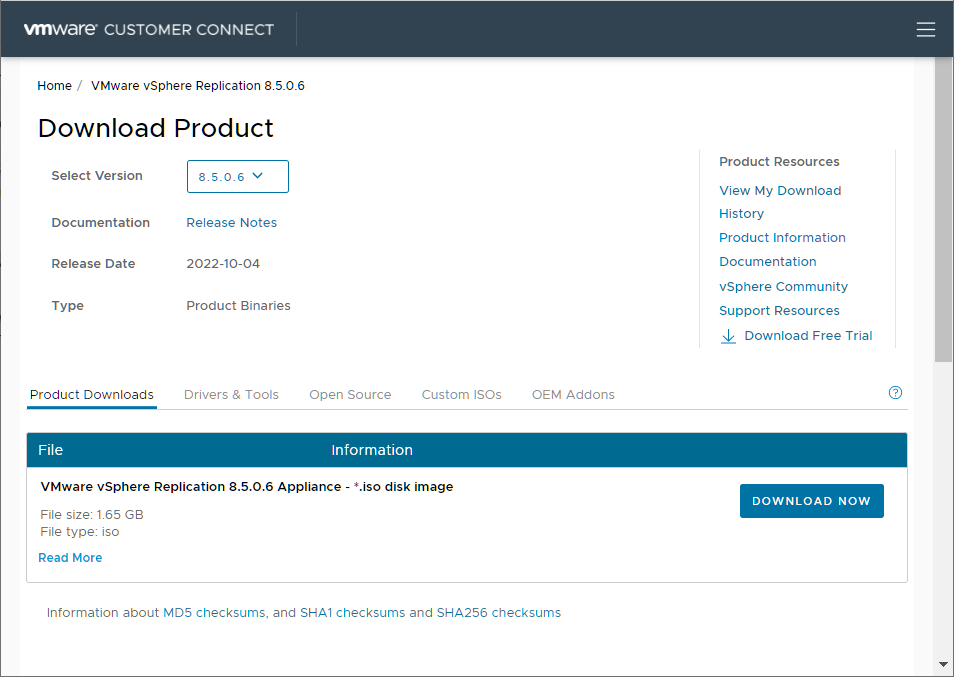Click the 'File size: 1.65 GB' text

(x=92, y=515)
